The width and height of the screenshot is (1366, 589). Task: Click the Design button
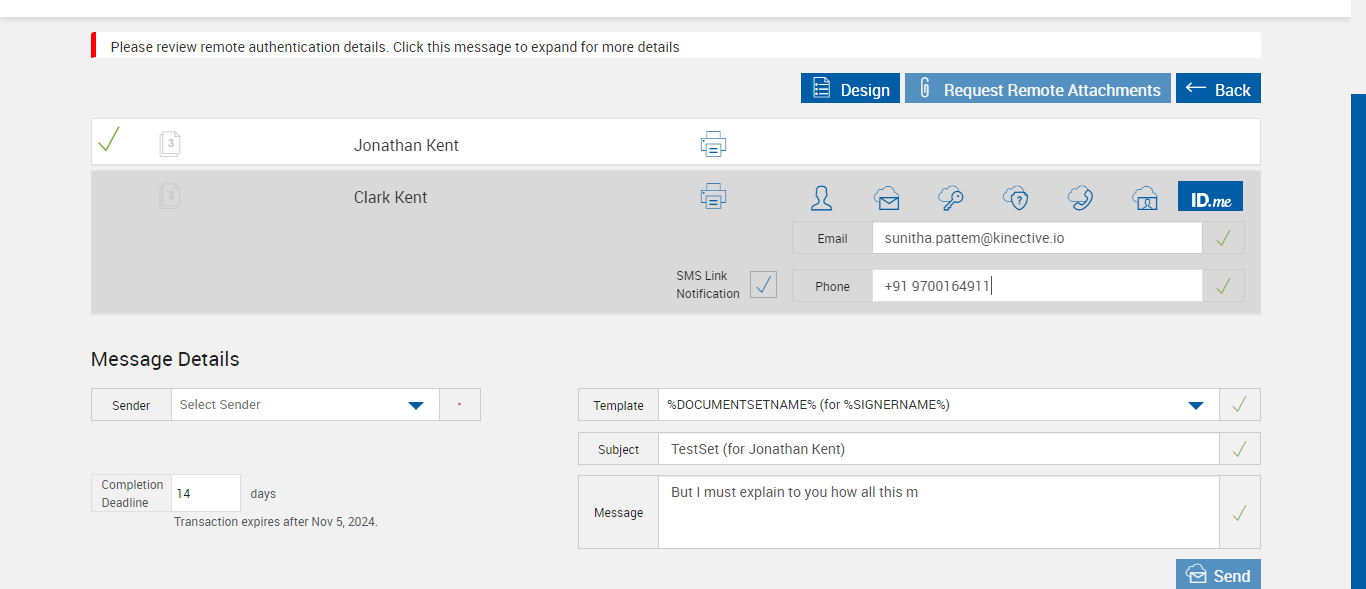(850, 89)
